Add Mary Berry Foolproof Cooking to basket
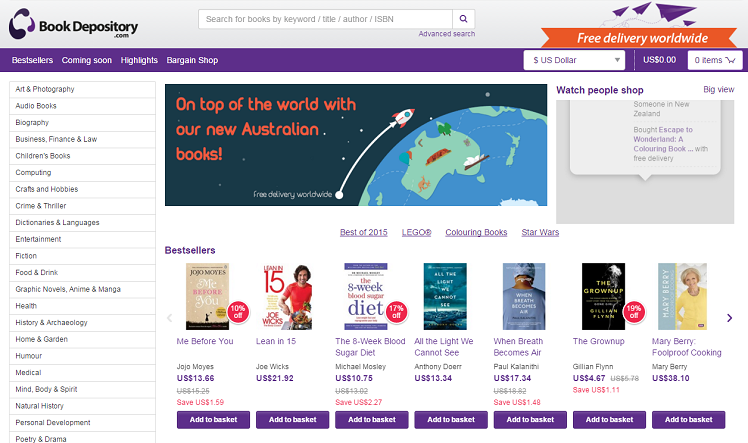The height and width of the screenshot is (443, 748). (688, 420)
